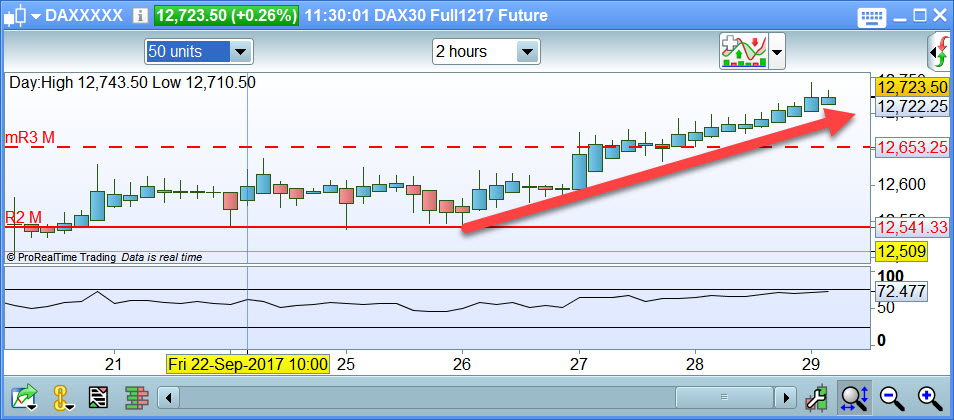This screenshot has height=420, width=954.
Task: Click the zoom in magnifier icon
Action: click(929, 397)
